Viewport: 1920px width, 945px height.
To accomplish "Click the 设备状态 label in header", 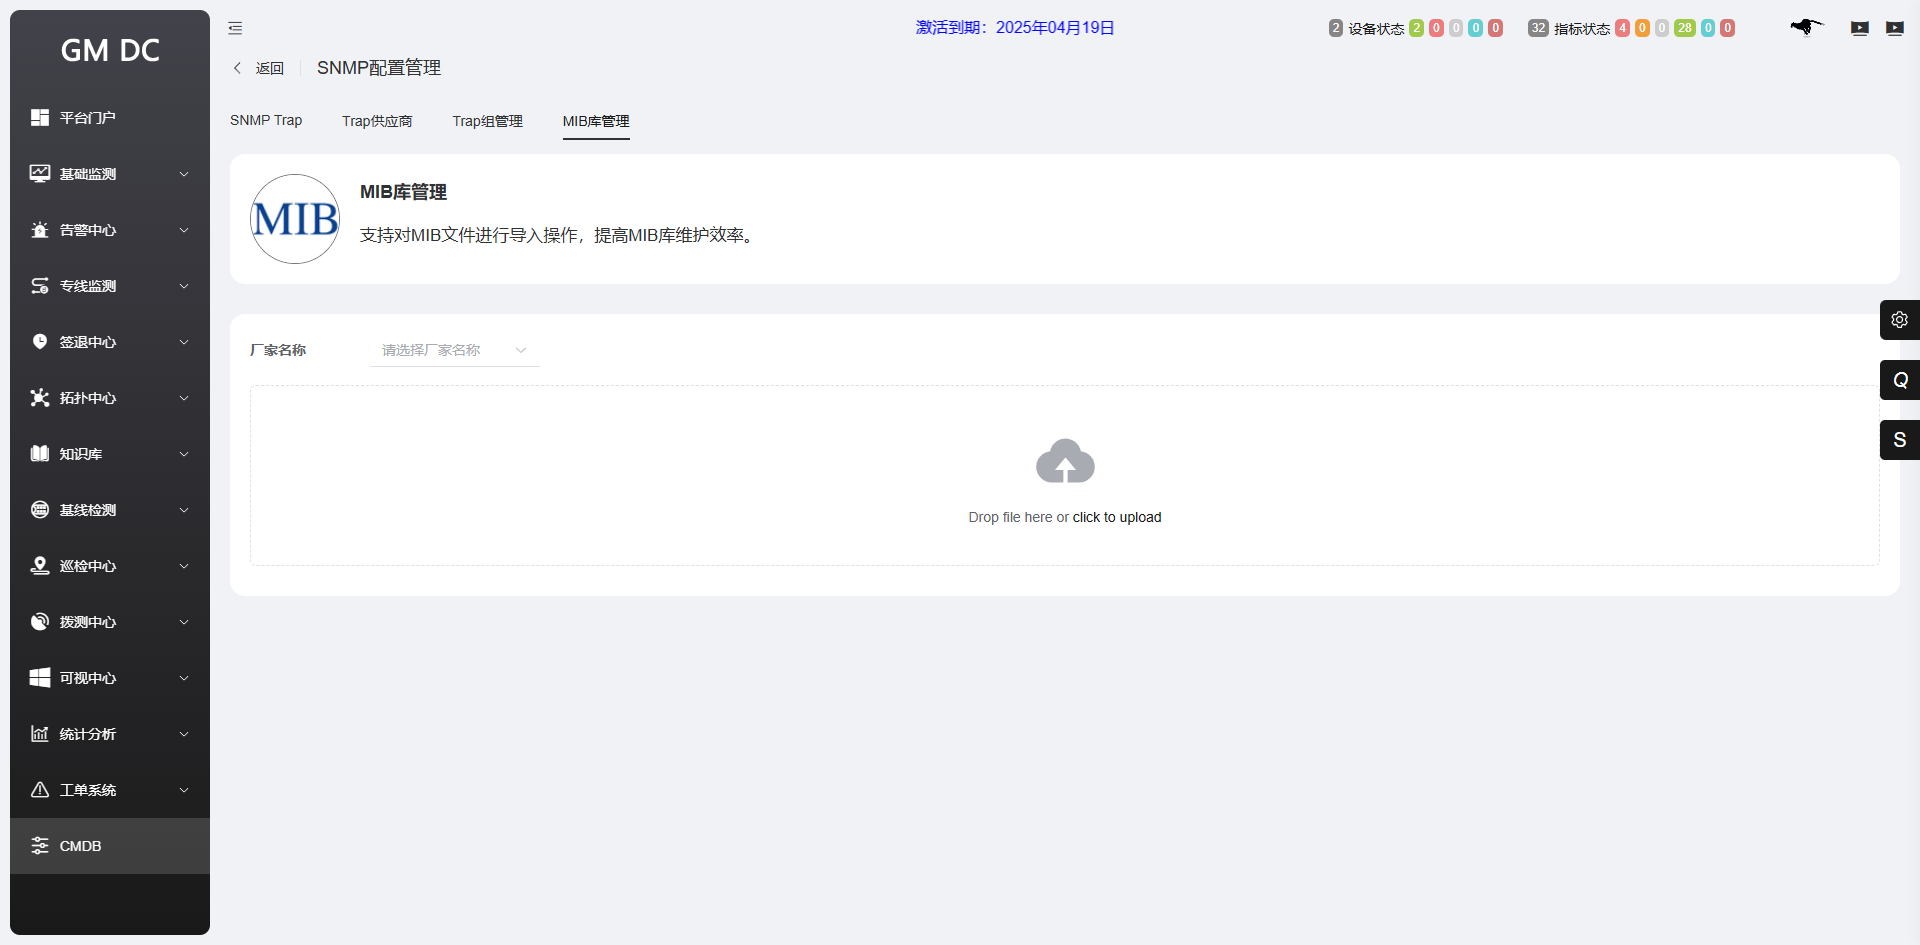I will tap(1376, 29).
